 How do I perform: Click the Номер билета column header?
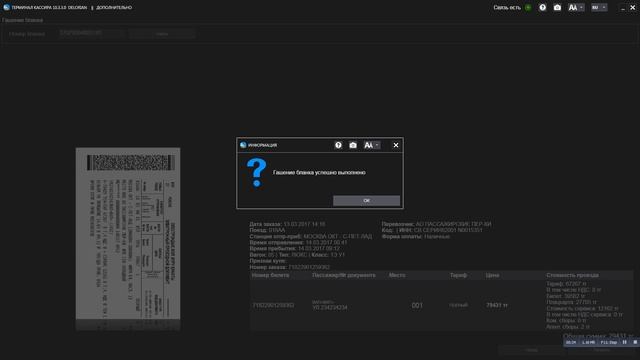tap(270, 275)
